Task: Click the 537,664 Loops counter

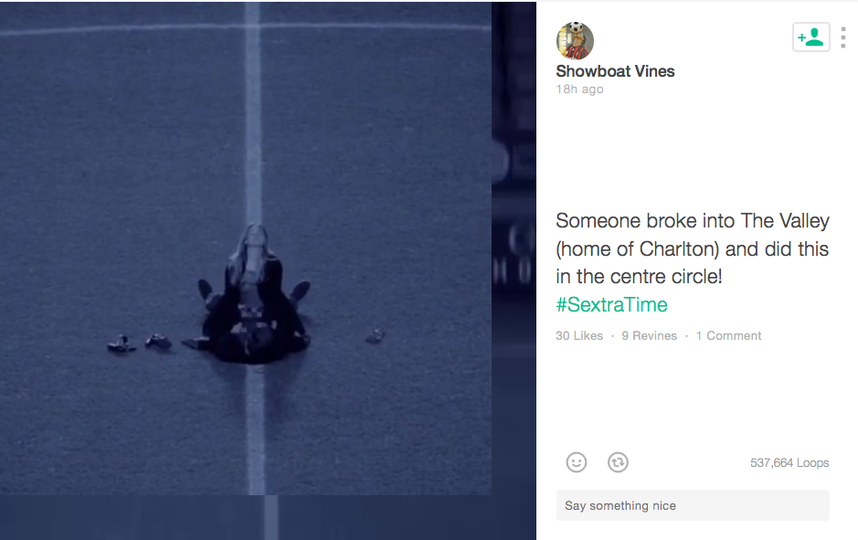Action: tap(790, 463)
